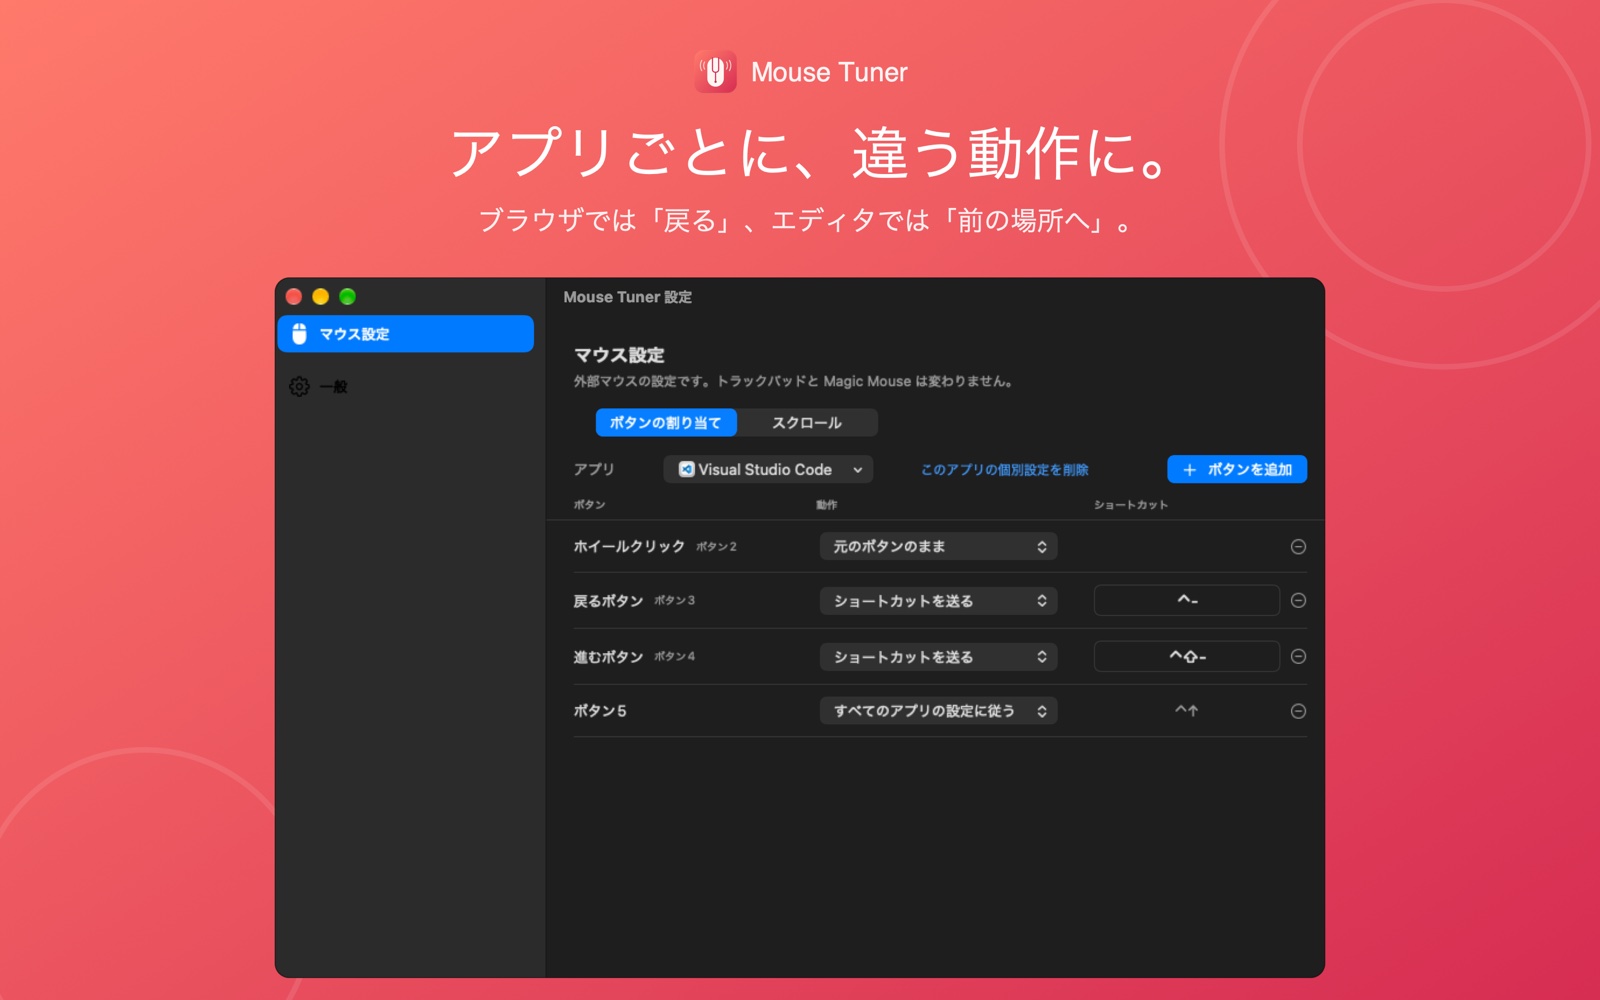The height and width of the screenshot is (1000, 1600).
Task: Click the Mouse Tuner 設定 window title
Action: (627, 297)
